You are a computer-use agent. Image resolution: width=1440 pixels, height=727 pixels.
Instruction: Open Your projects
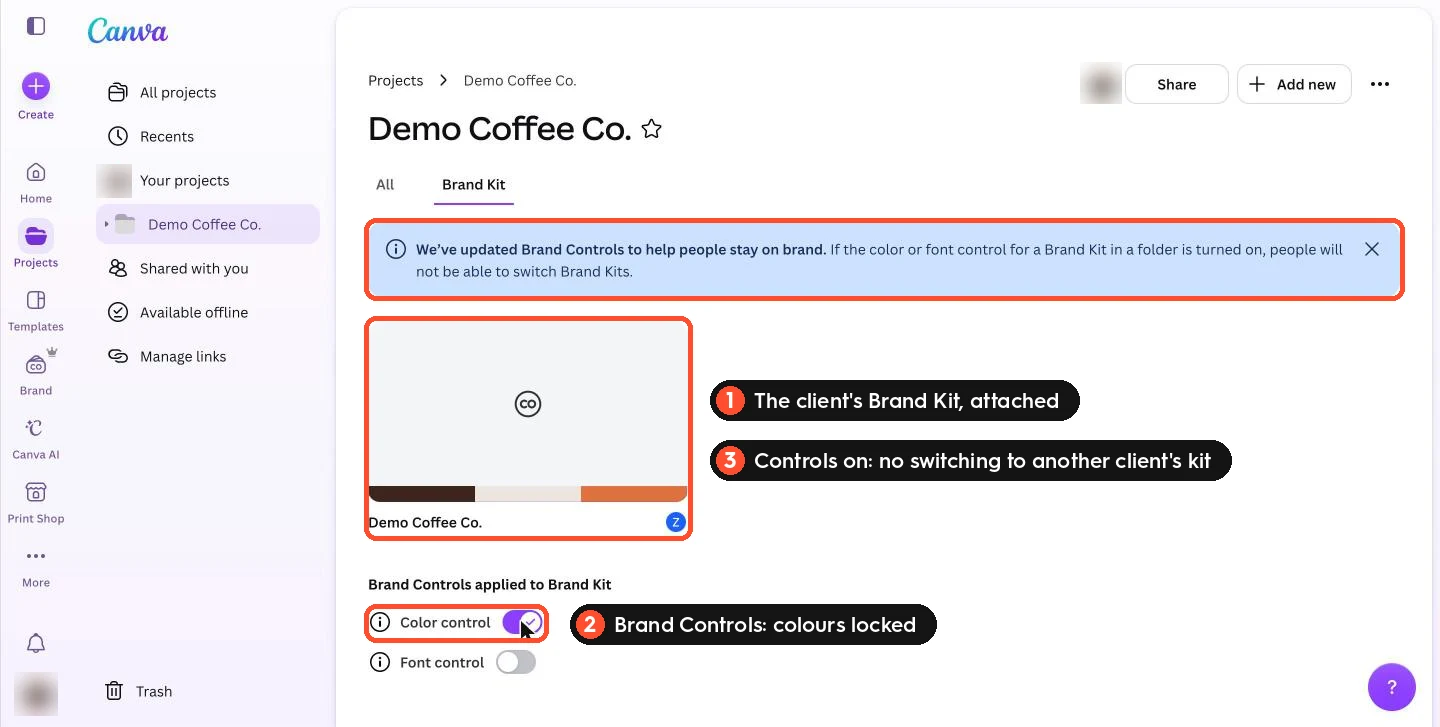click(x=208, y=180)
